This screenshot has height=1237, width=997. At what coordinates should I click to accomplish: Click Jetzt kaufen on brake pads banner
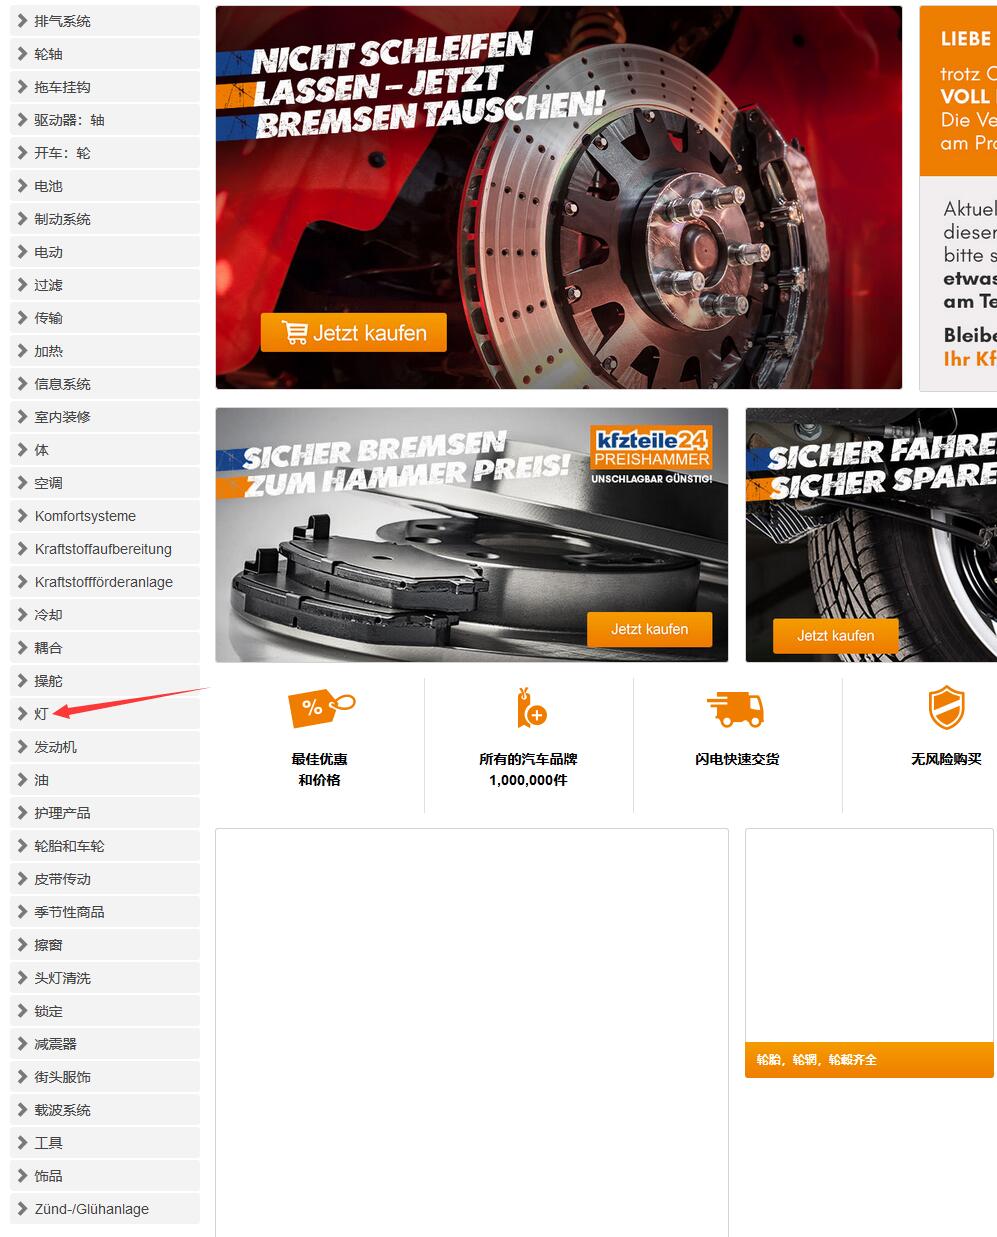(649, 629)
